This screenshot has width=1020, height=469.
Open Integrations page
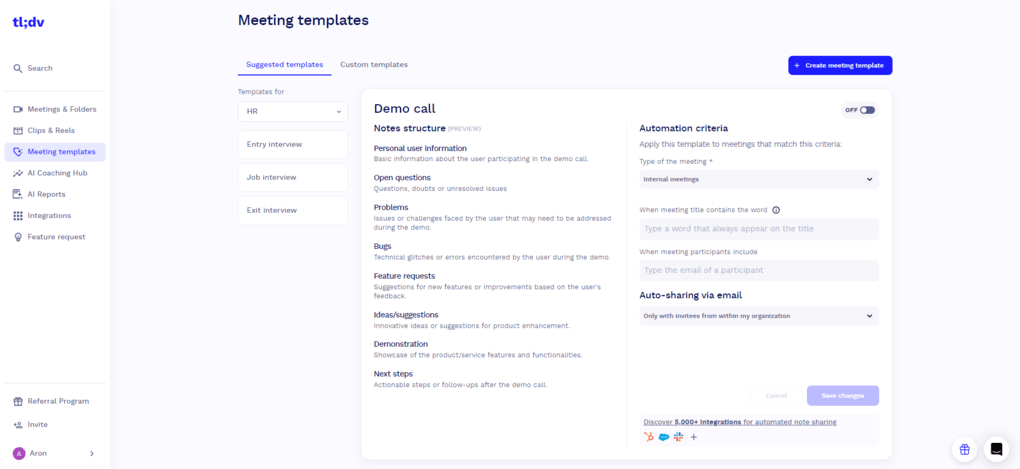click(x=55, y=216)
